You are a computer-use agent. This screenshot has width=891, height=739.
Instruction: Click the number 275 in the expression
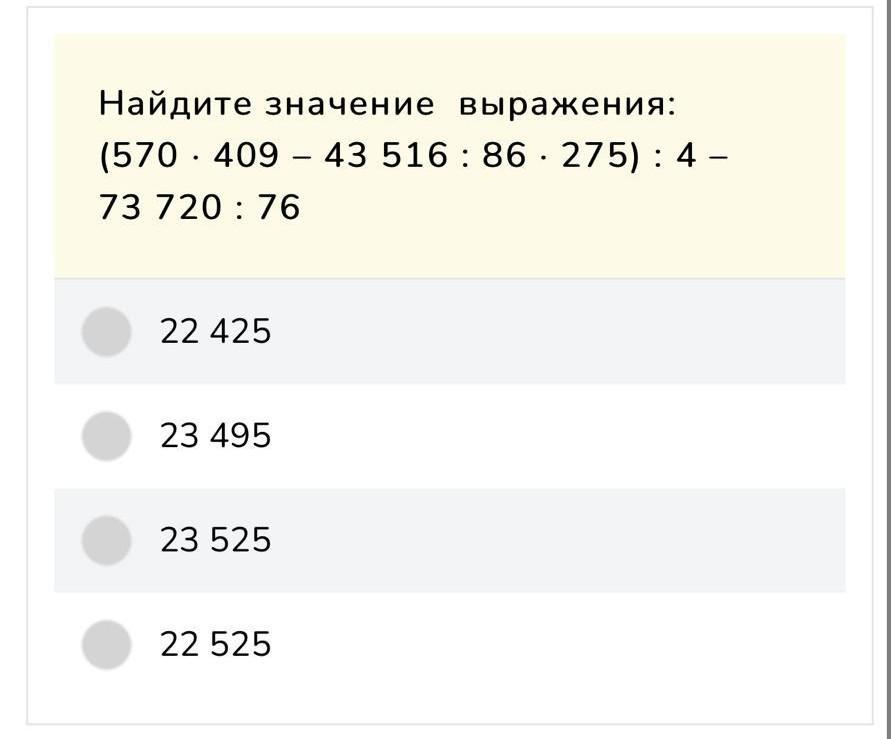[593, 157]
